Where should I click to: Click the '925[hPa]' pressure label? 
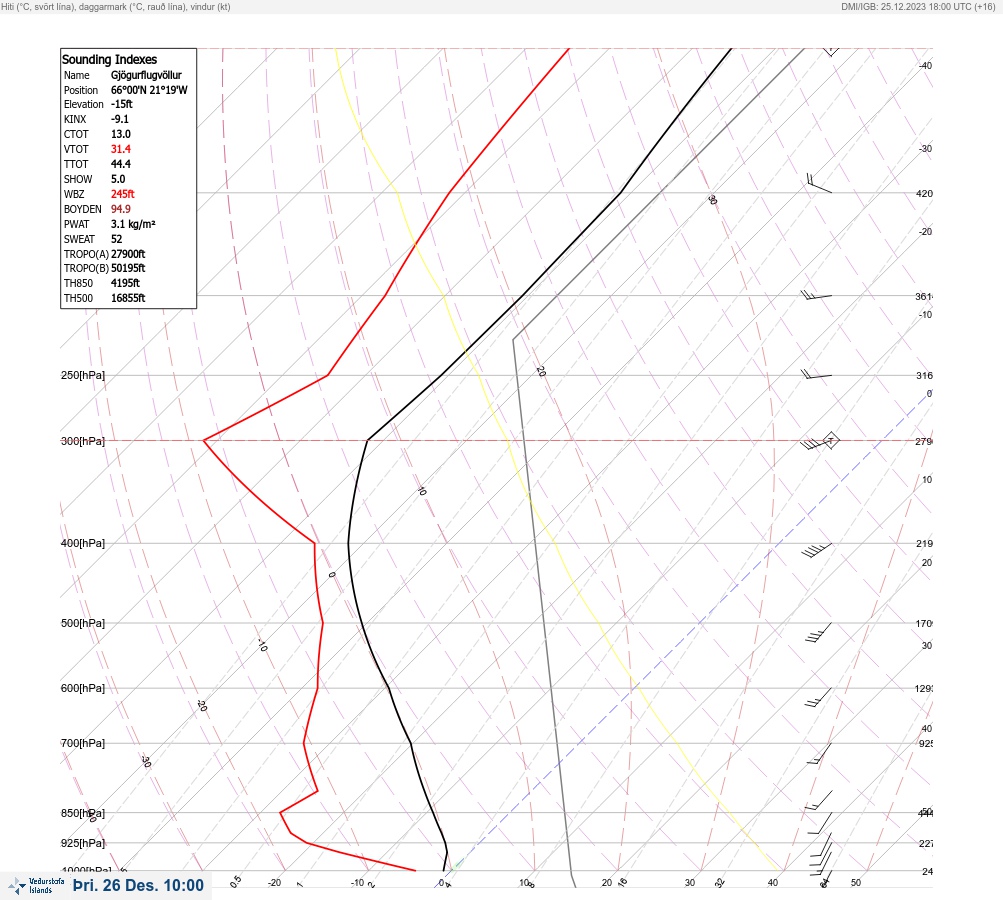83,843
